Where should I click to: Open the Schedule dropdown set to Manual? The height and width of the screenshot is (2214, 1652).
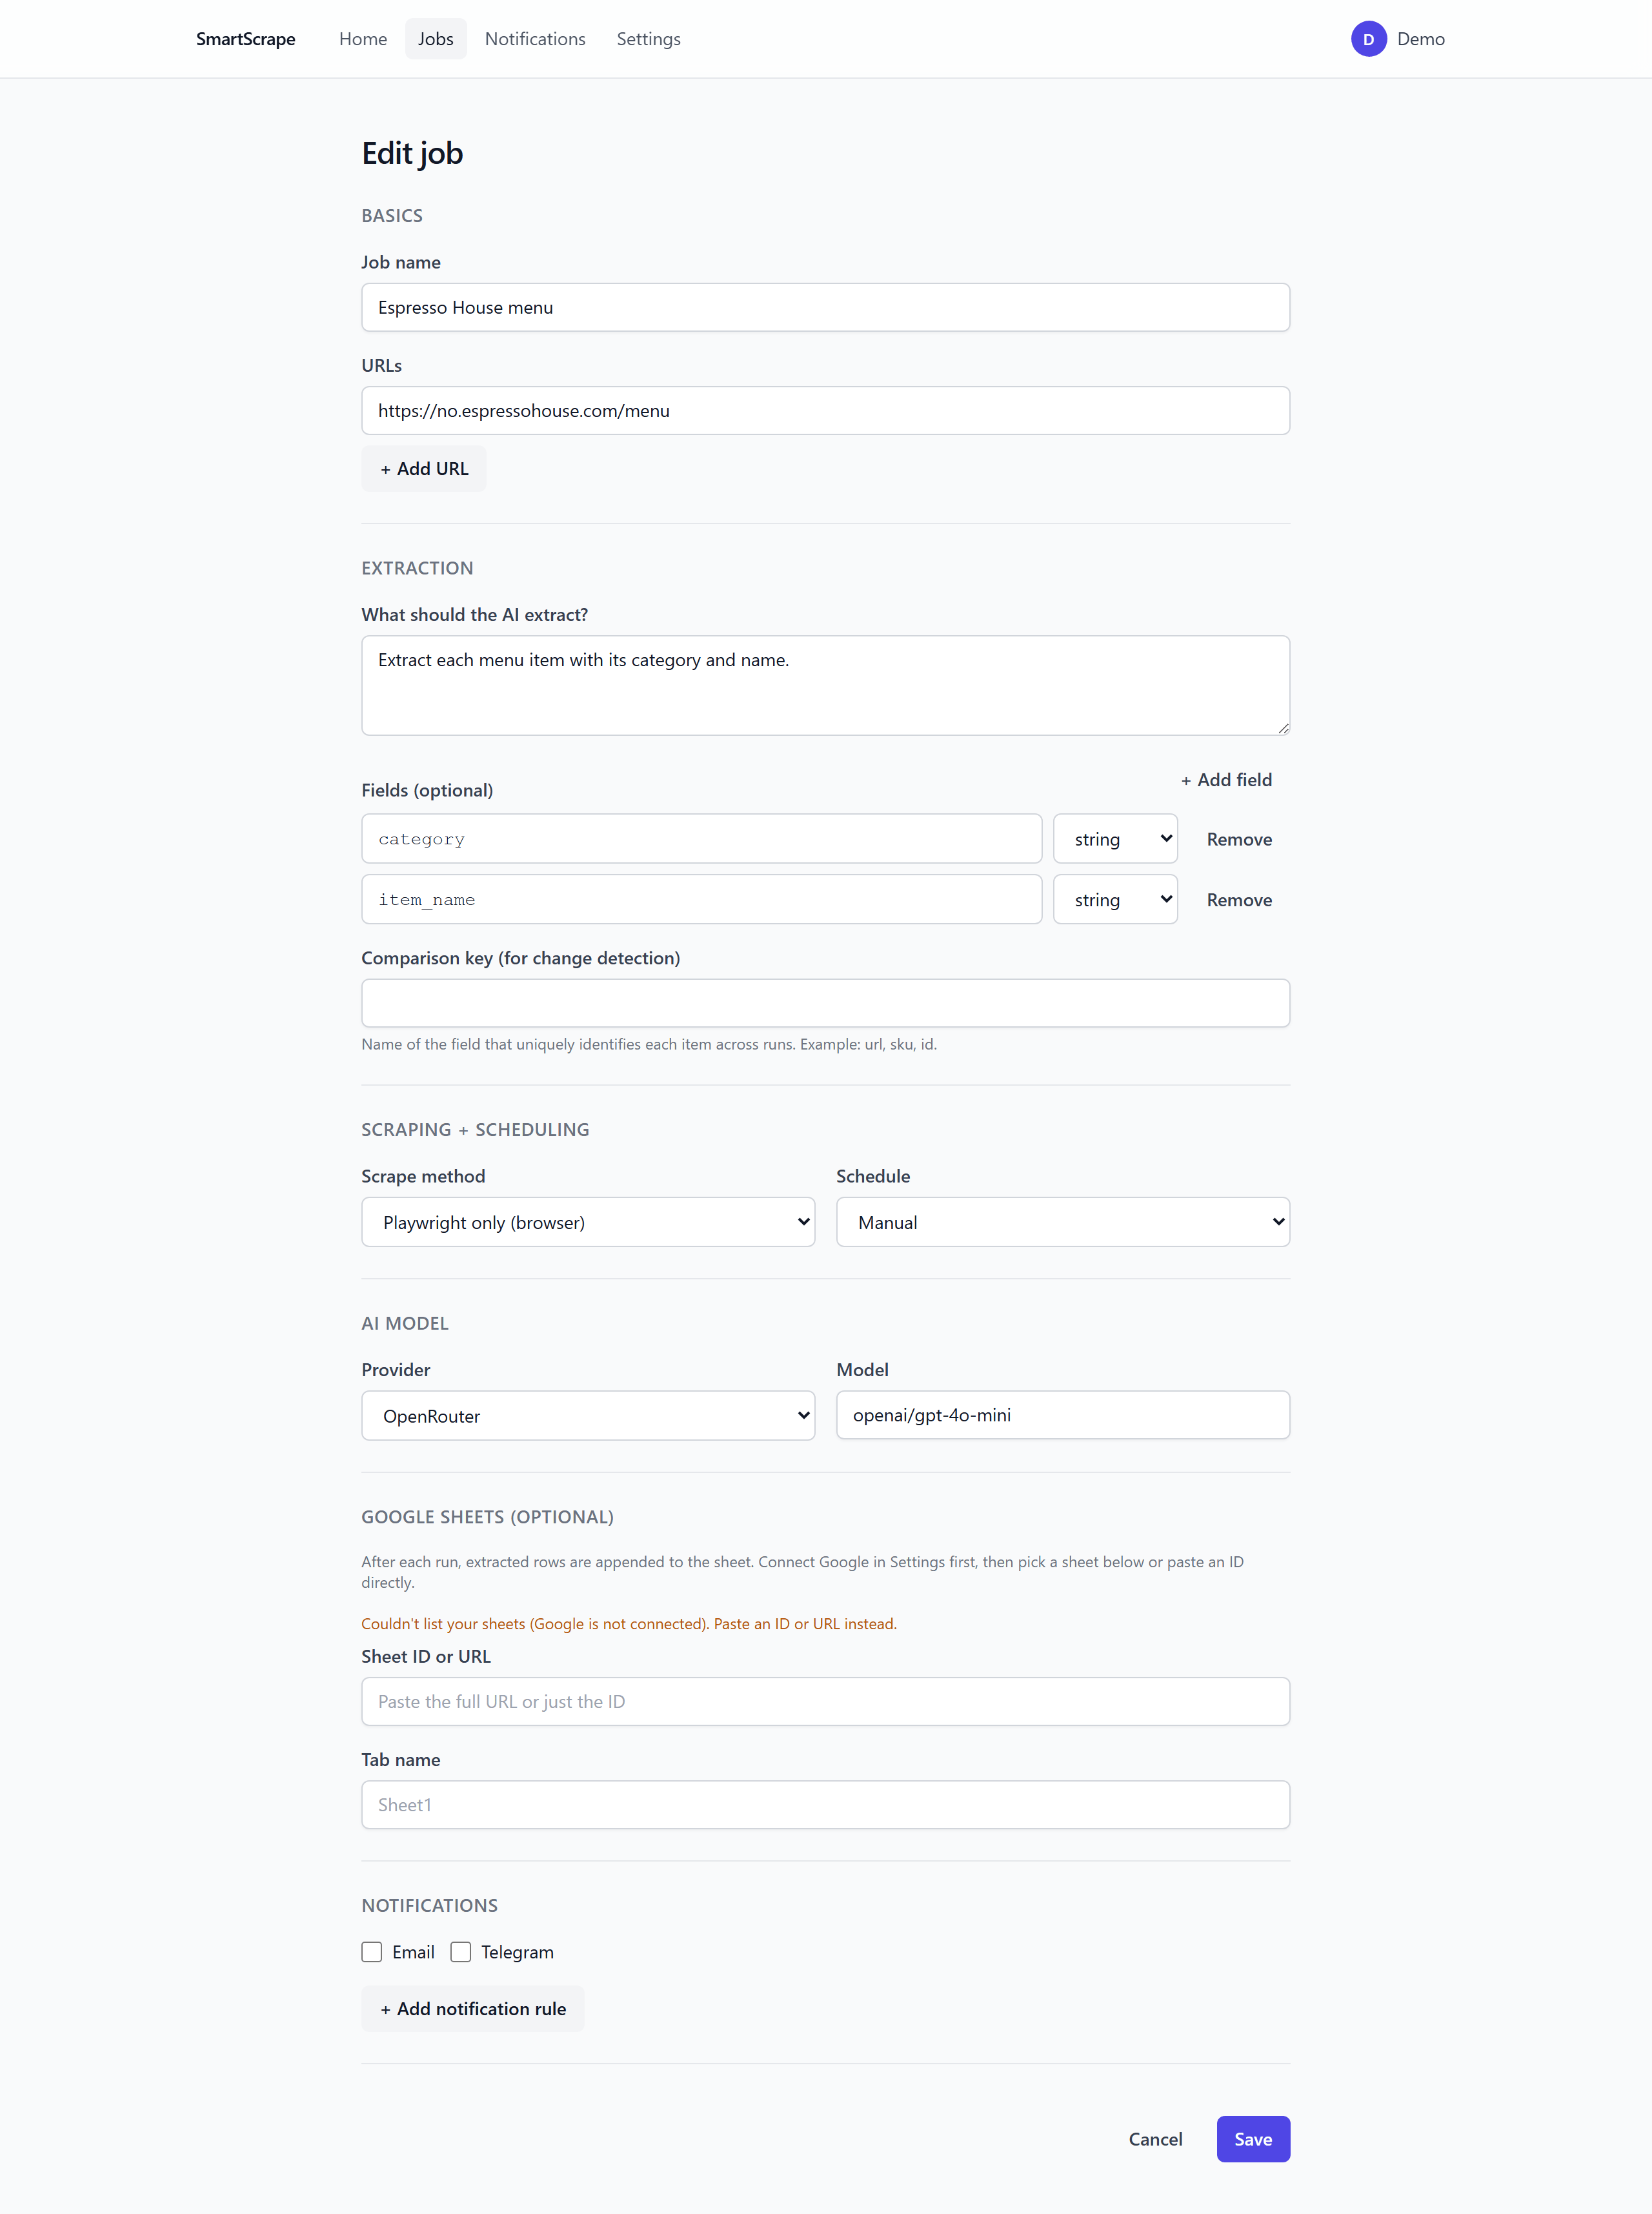click(x=1063, y=1222)
